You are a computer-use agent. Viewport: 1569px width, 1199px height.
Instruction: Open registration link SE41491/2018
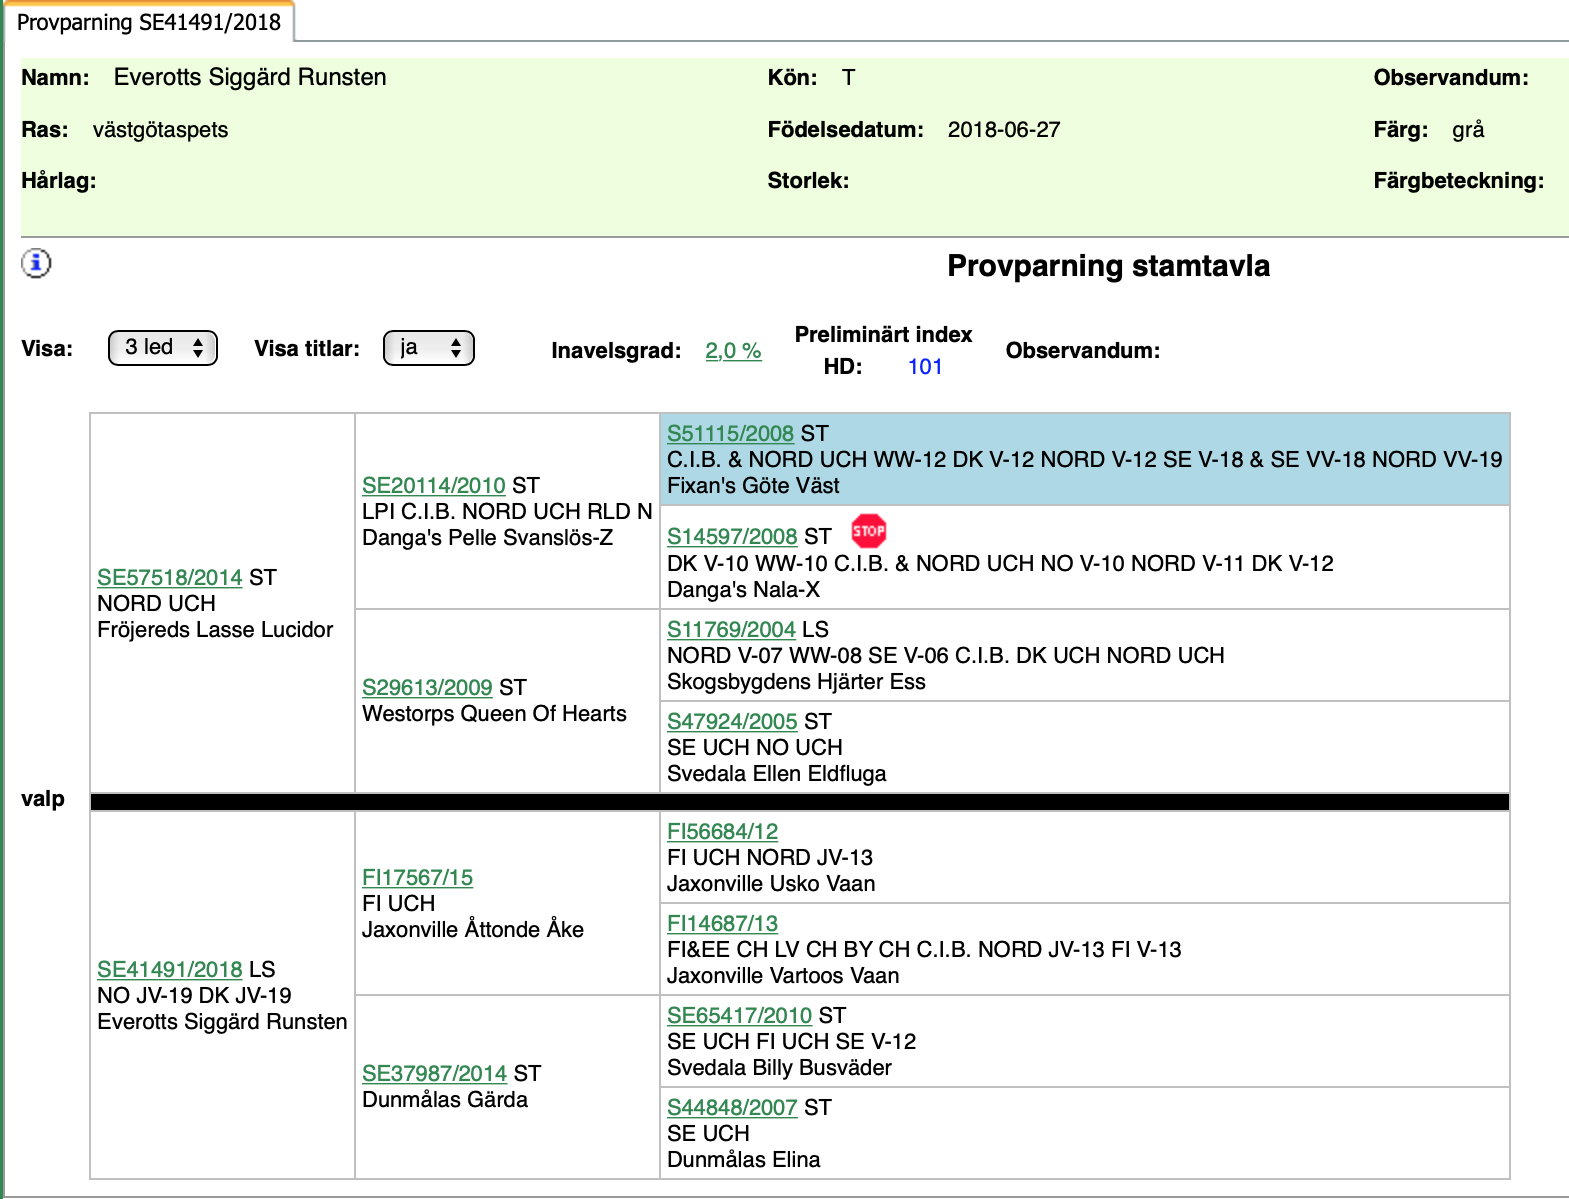[x=169, y=970]
